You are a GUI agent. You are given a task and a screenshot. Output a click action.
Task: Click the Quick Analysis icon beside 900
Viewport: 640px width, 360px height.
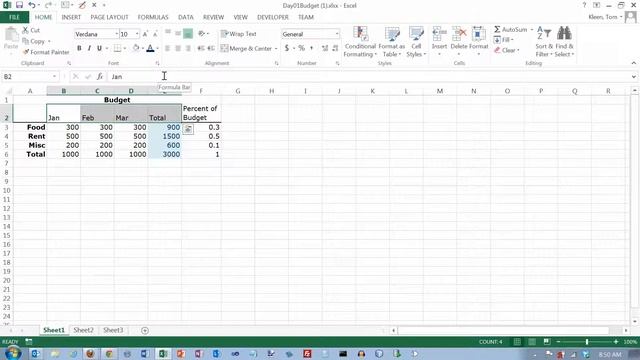coord(188,129)
